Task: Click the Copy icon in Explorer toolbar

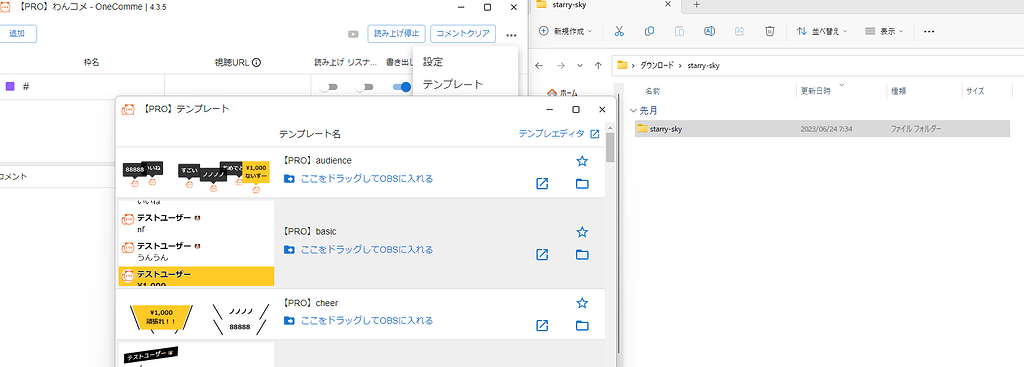Action: pos(649,31)
